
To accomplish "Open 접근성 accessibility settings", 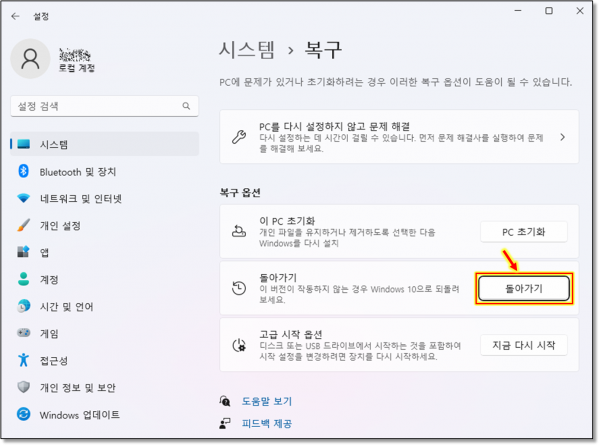I will (55, 361).
